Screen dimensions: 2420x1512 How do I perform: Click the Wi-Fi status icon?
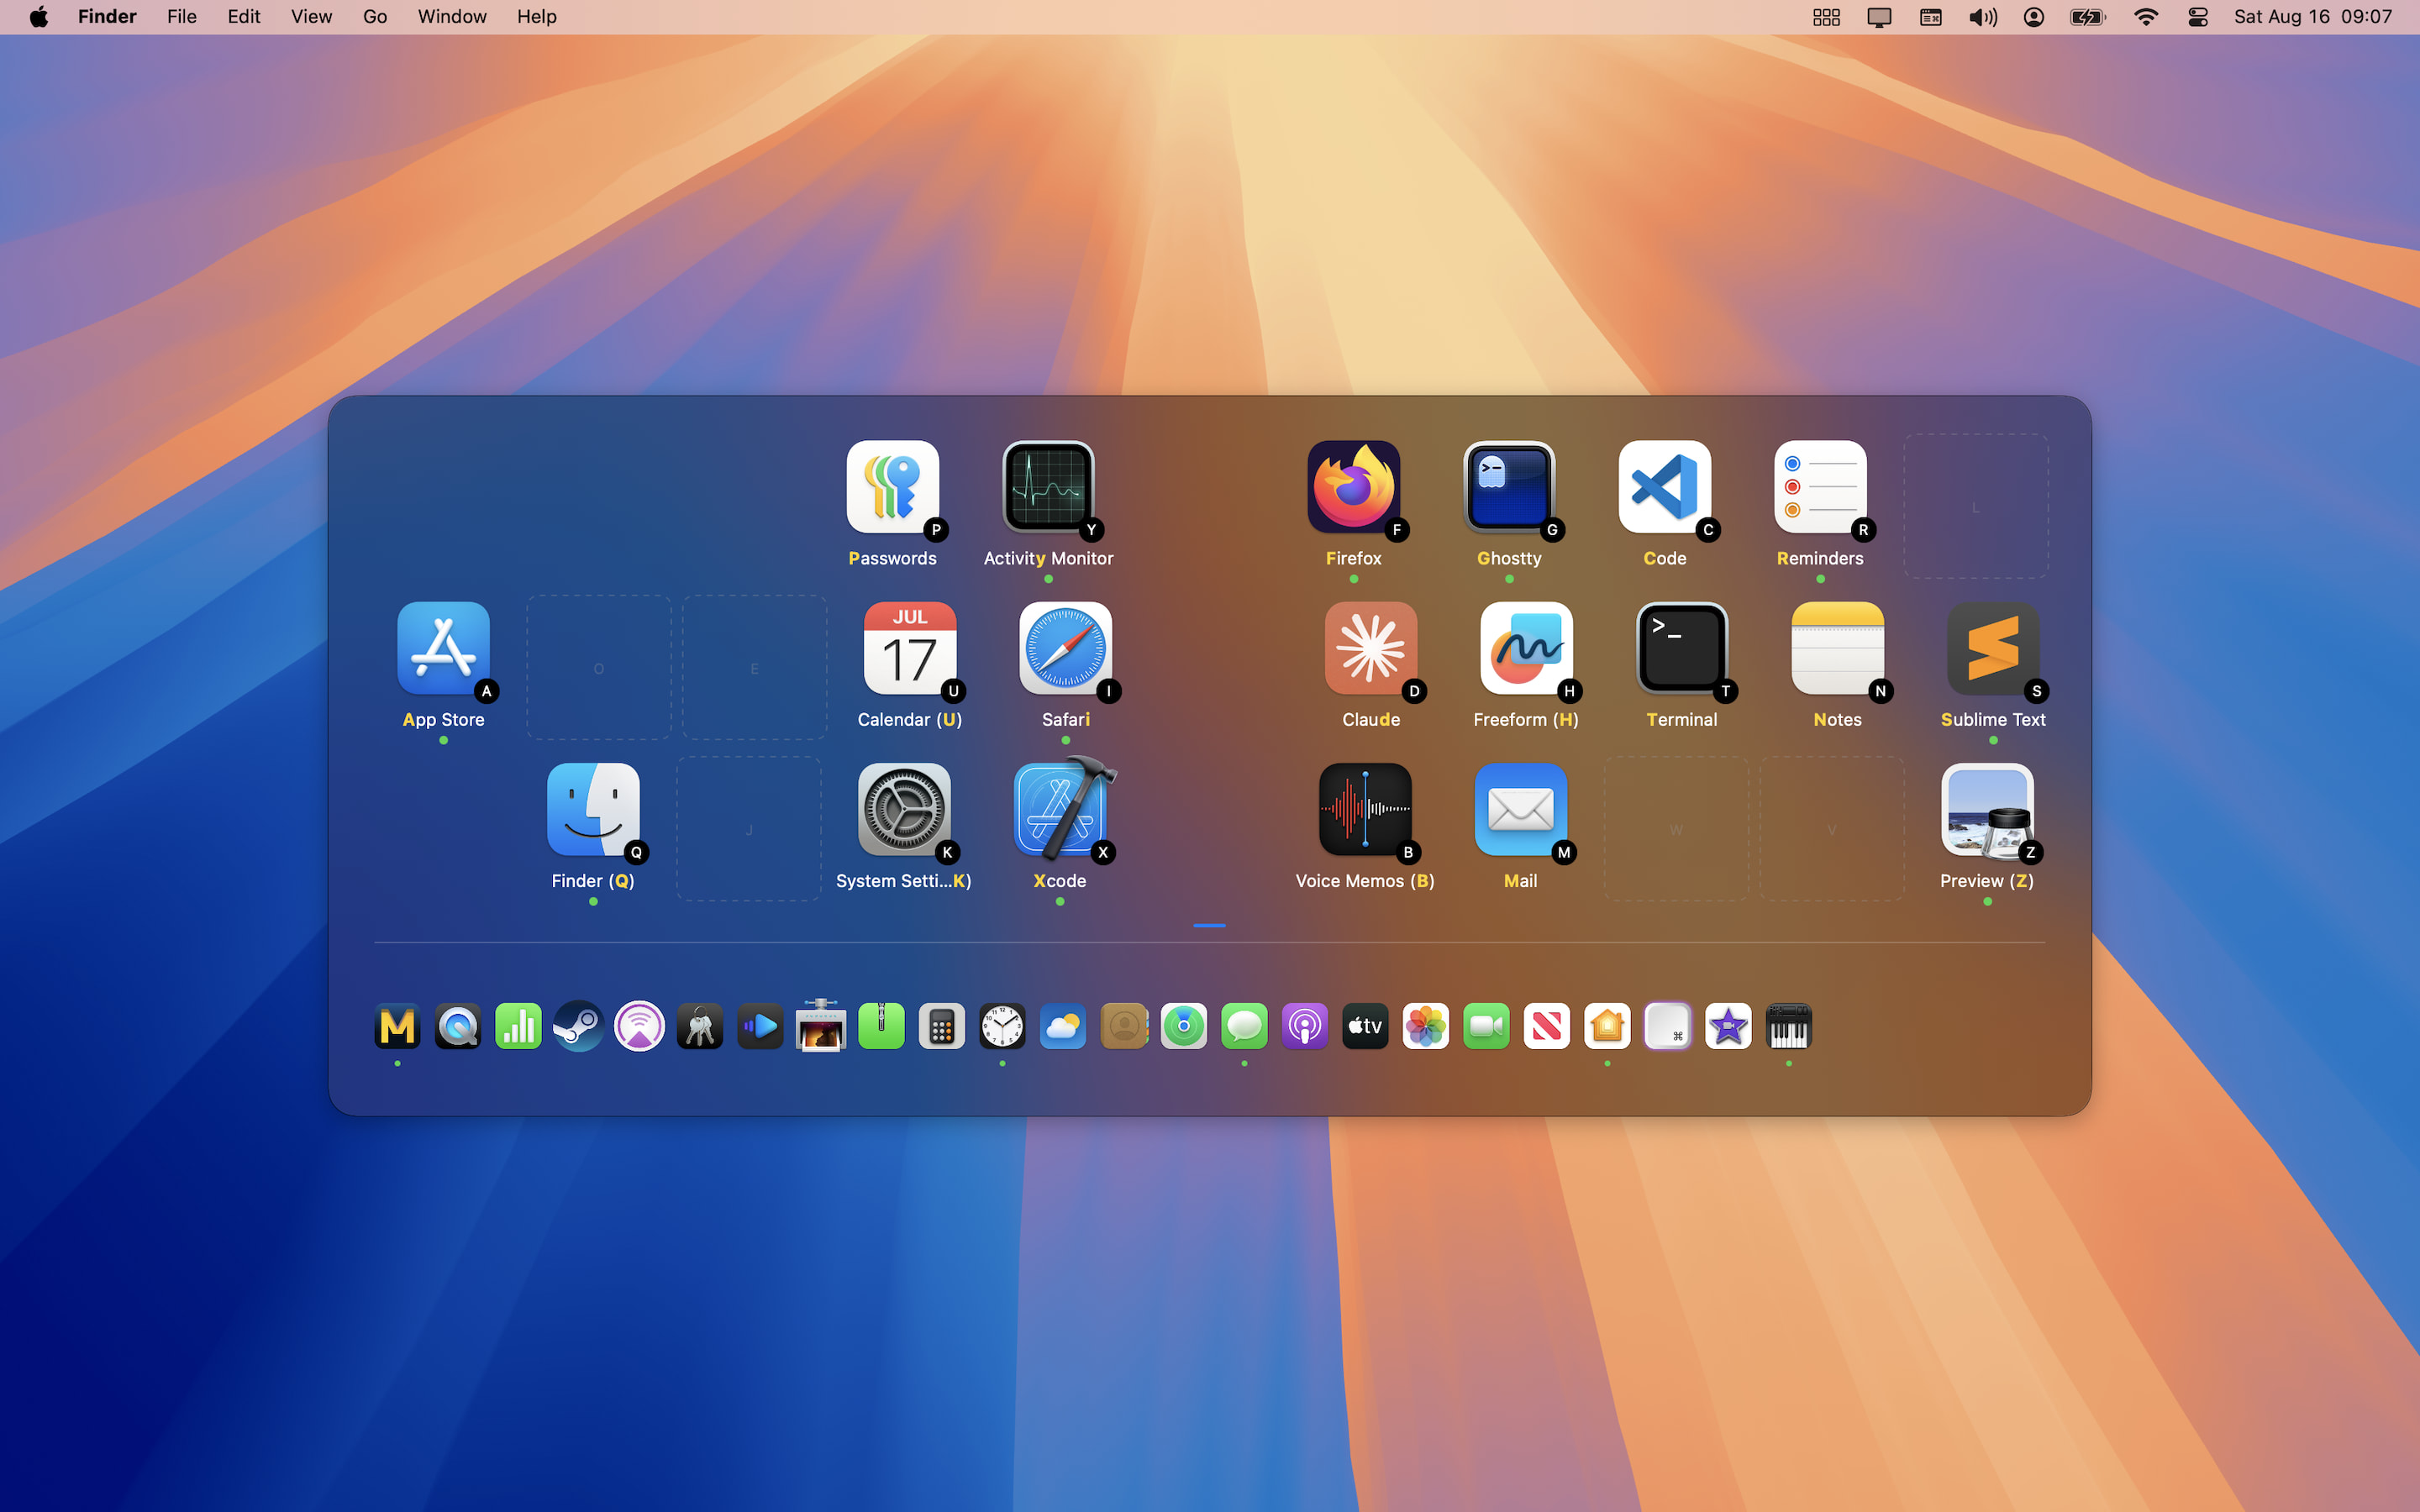(x=2145, y=17)
